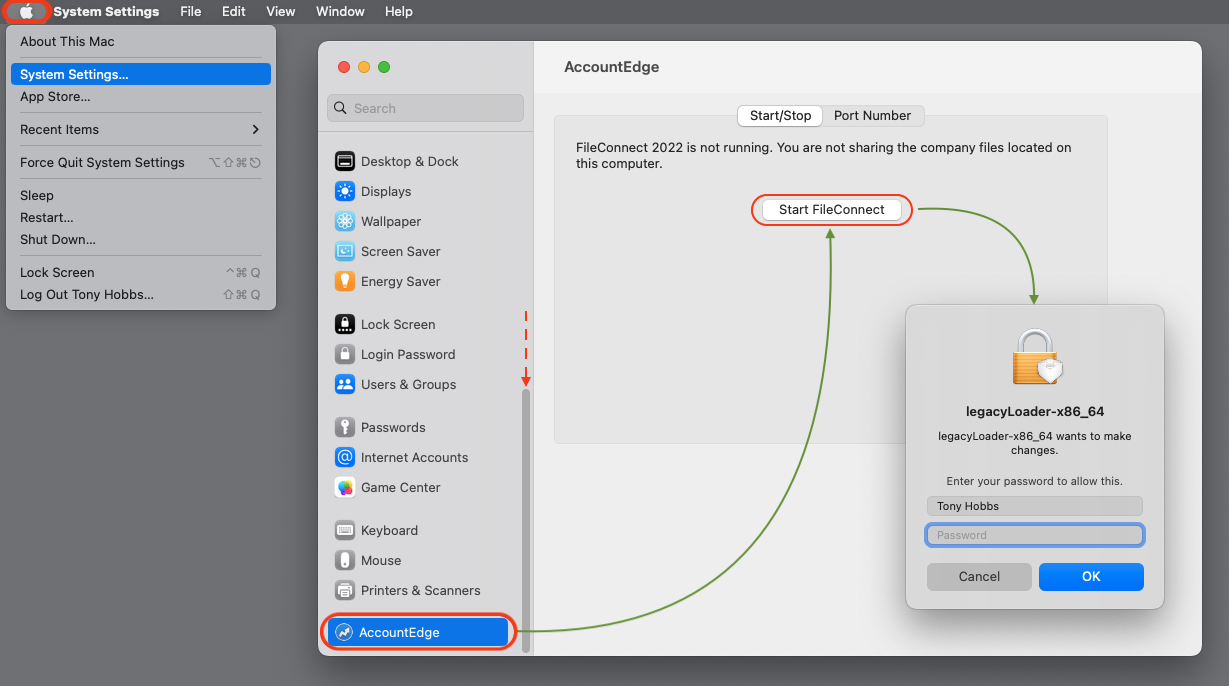1229x686 pixels.
Task: Open Wallpaper settings
Action: (x=390, y=221)
